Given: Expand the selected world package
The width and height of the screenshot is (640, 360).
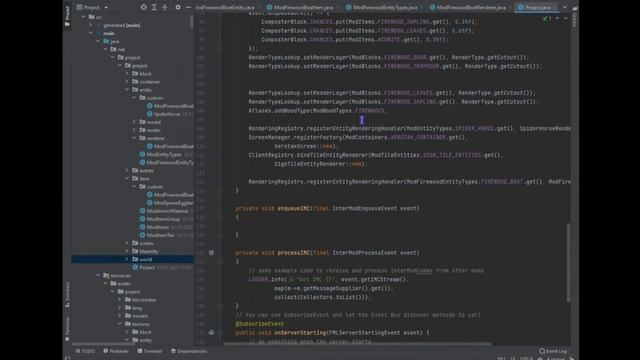Looking at the screenshot, I should click(x=127, y=260).
